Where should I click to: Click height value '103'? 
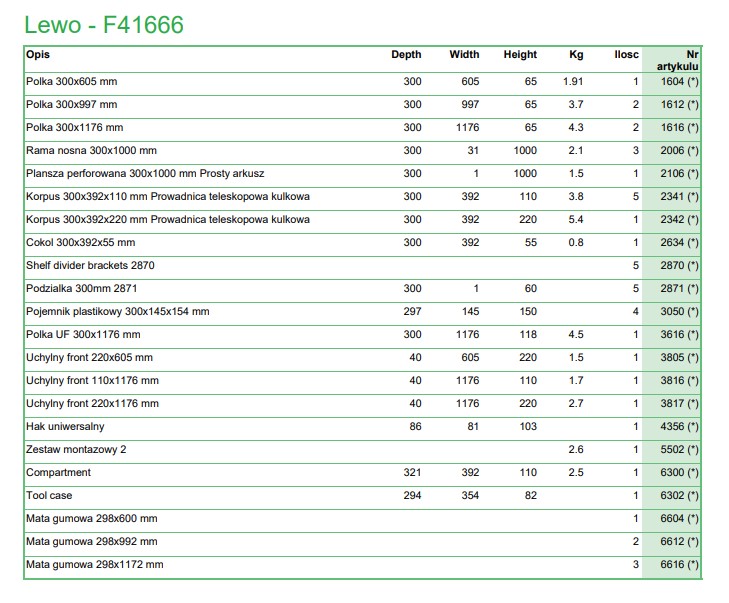click(528, 427)
